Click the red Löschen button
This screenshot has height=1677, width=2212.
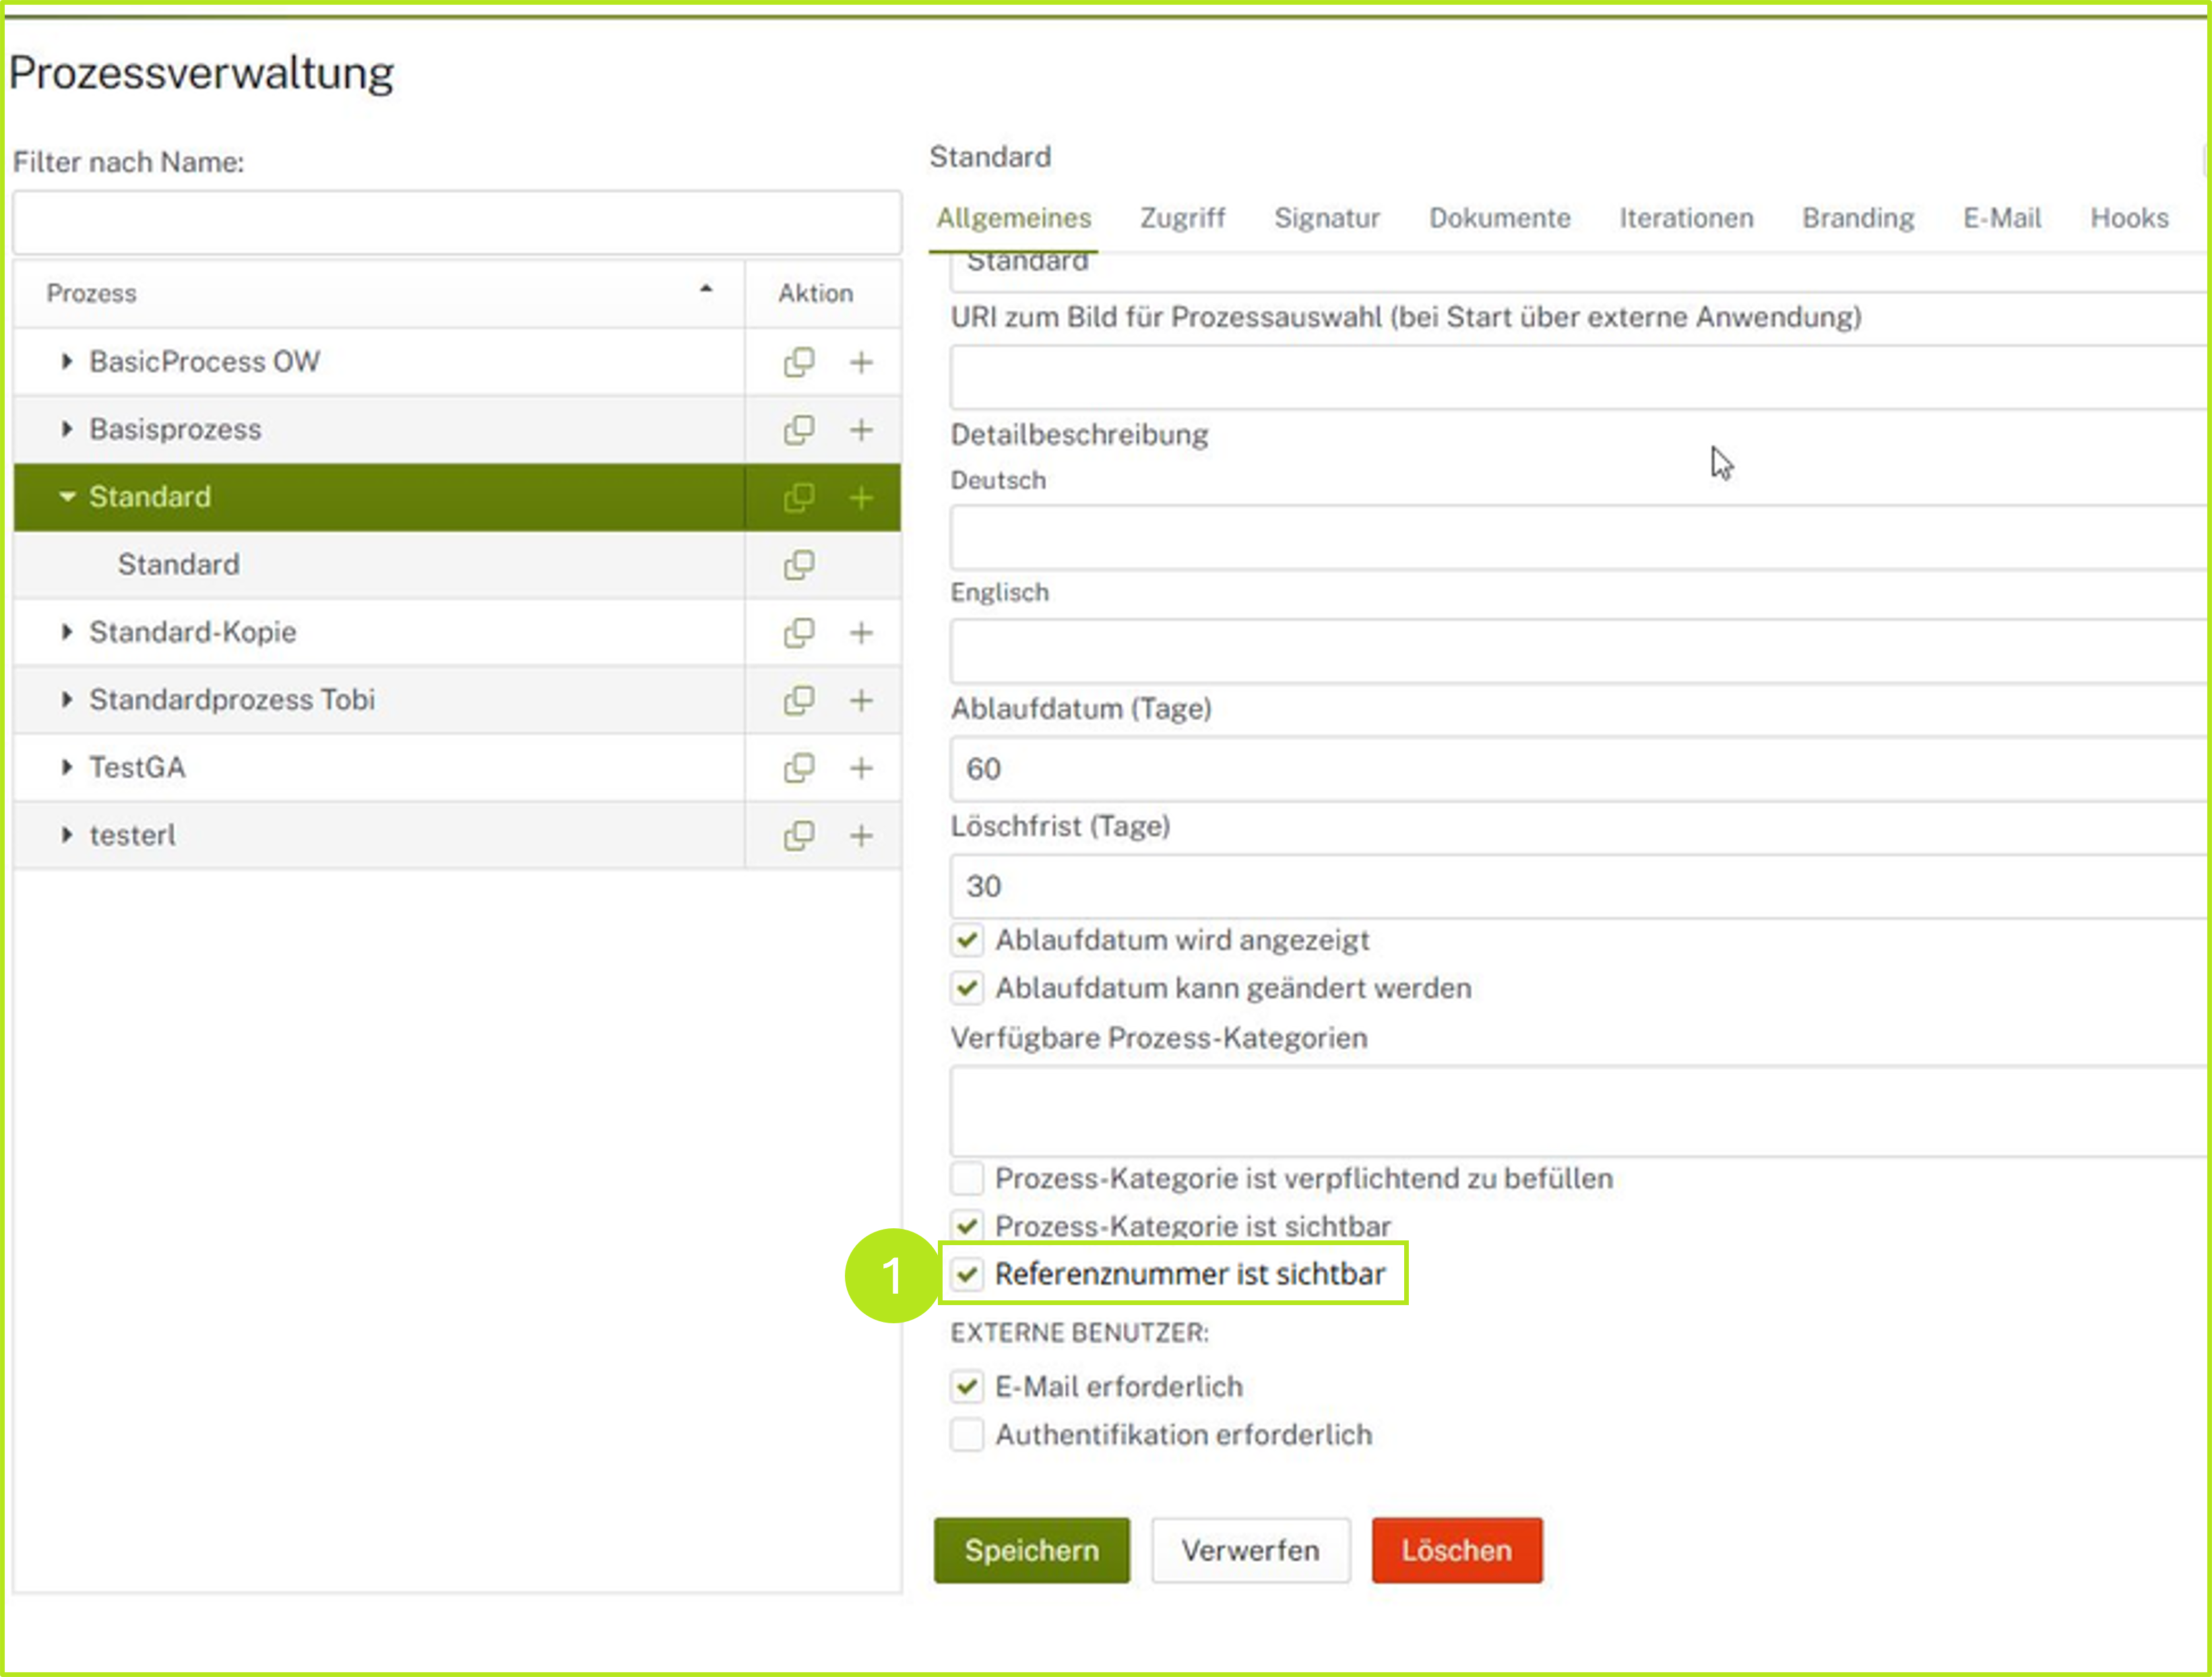[1456, 1550]
